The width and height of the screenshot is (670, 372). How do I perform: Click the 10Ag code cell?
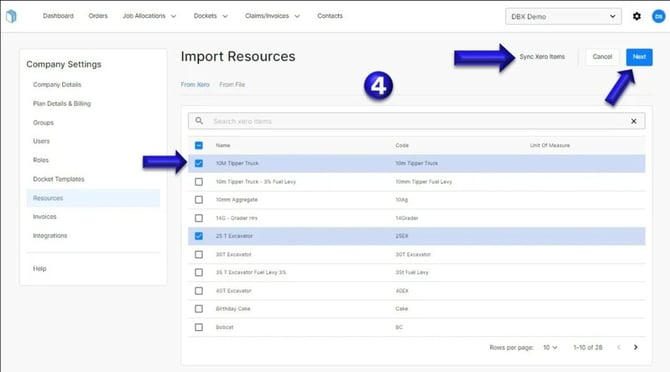(x=401, y=199)
